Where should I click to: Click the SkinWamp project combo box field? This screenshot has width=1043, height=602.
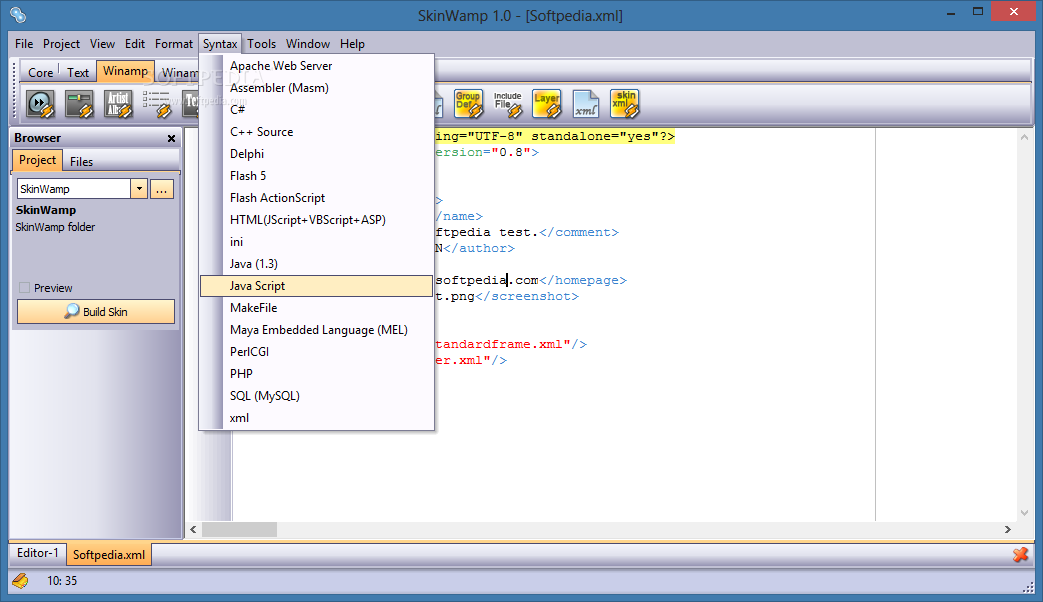[74, 189]
